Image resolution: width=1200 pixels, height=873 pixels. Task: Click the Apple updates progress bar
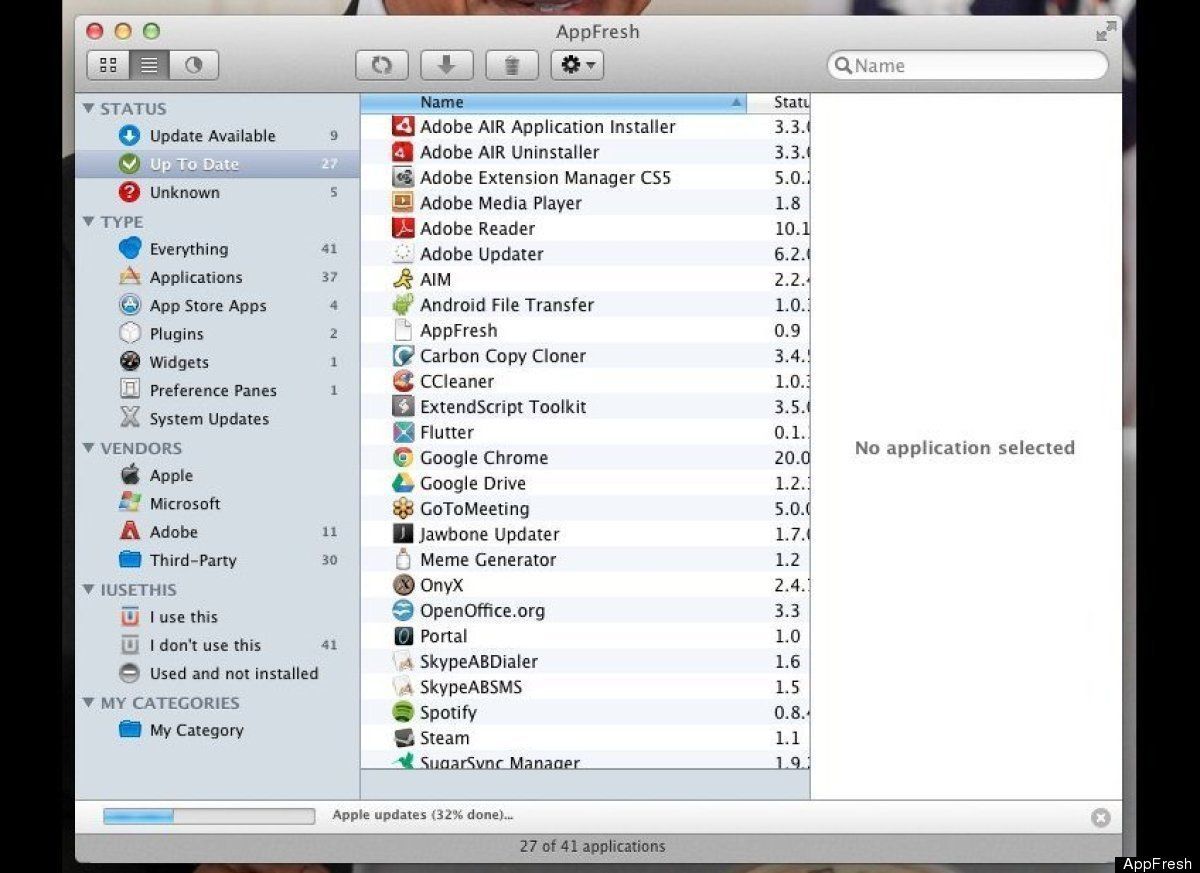tap(209, 816)
